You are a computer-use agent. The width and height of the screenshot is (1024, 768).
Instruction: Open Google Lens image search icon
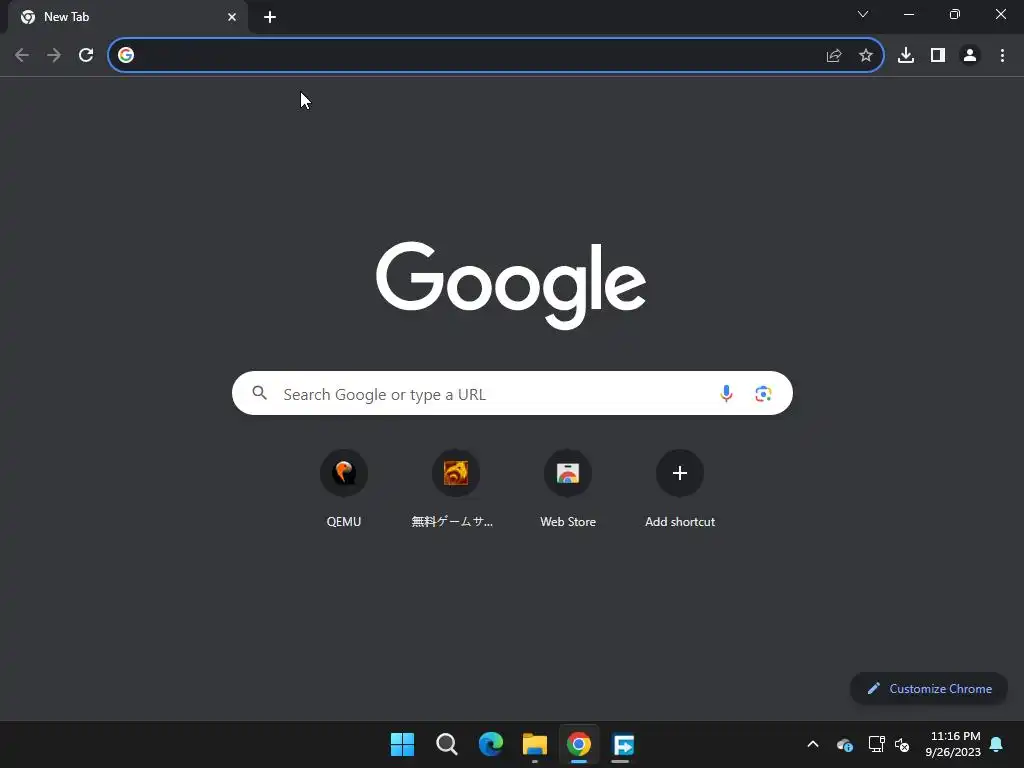763,393
